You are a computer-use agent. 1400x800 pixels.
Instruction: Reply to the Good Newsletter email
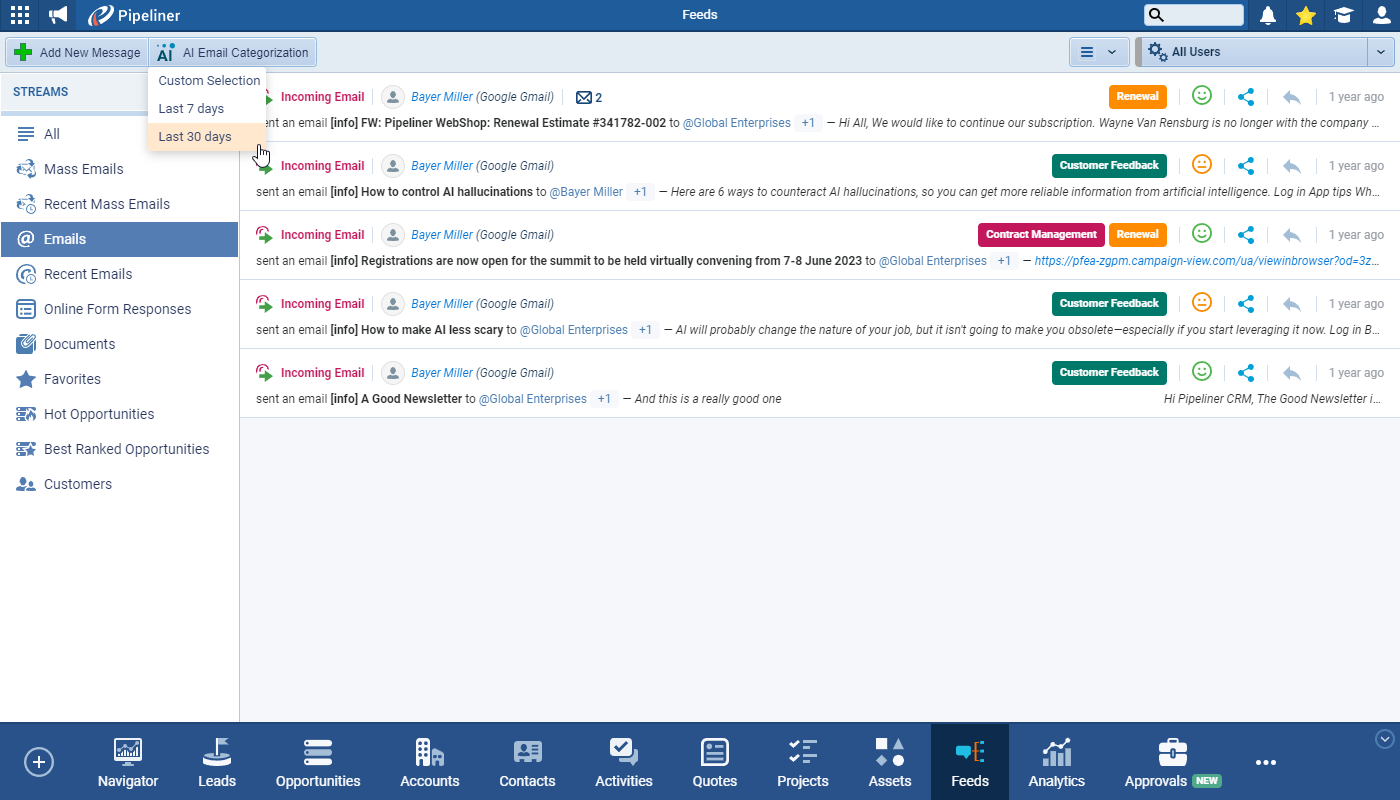click(x=1291, y=373)
